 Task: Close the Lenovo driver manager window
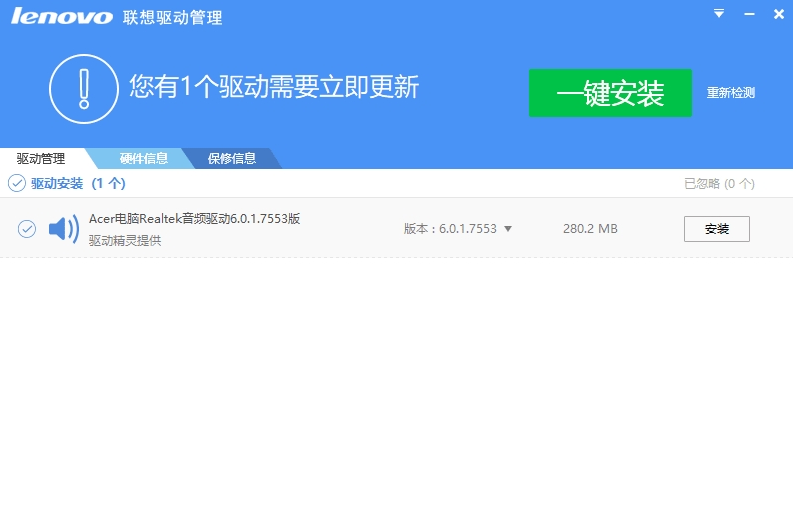pos(778,14)
